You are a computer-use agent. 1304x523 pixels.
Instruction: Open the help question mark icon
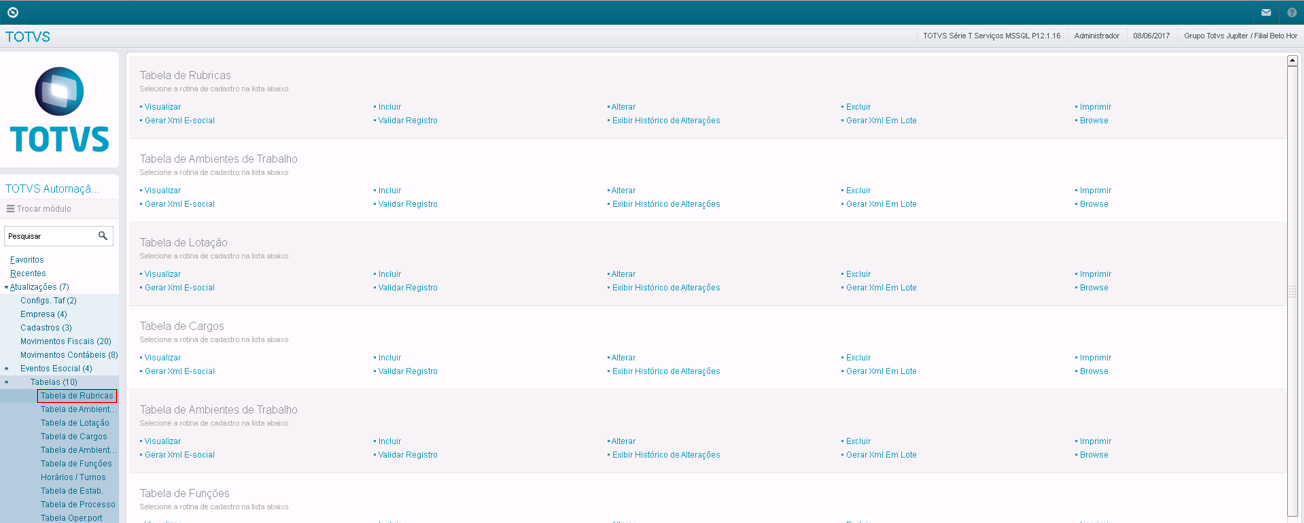click(x=1292, y=13)
